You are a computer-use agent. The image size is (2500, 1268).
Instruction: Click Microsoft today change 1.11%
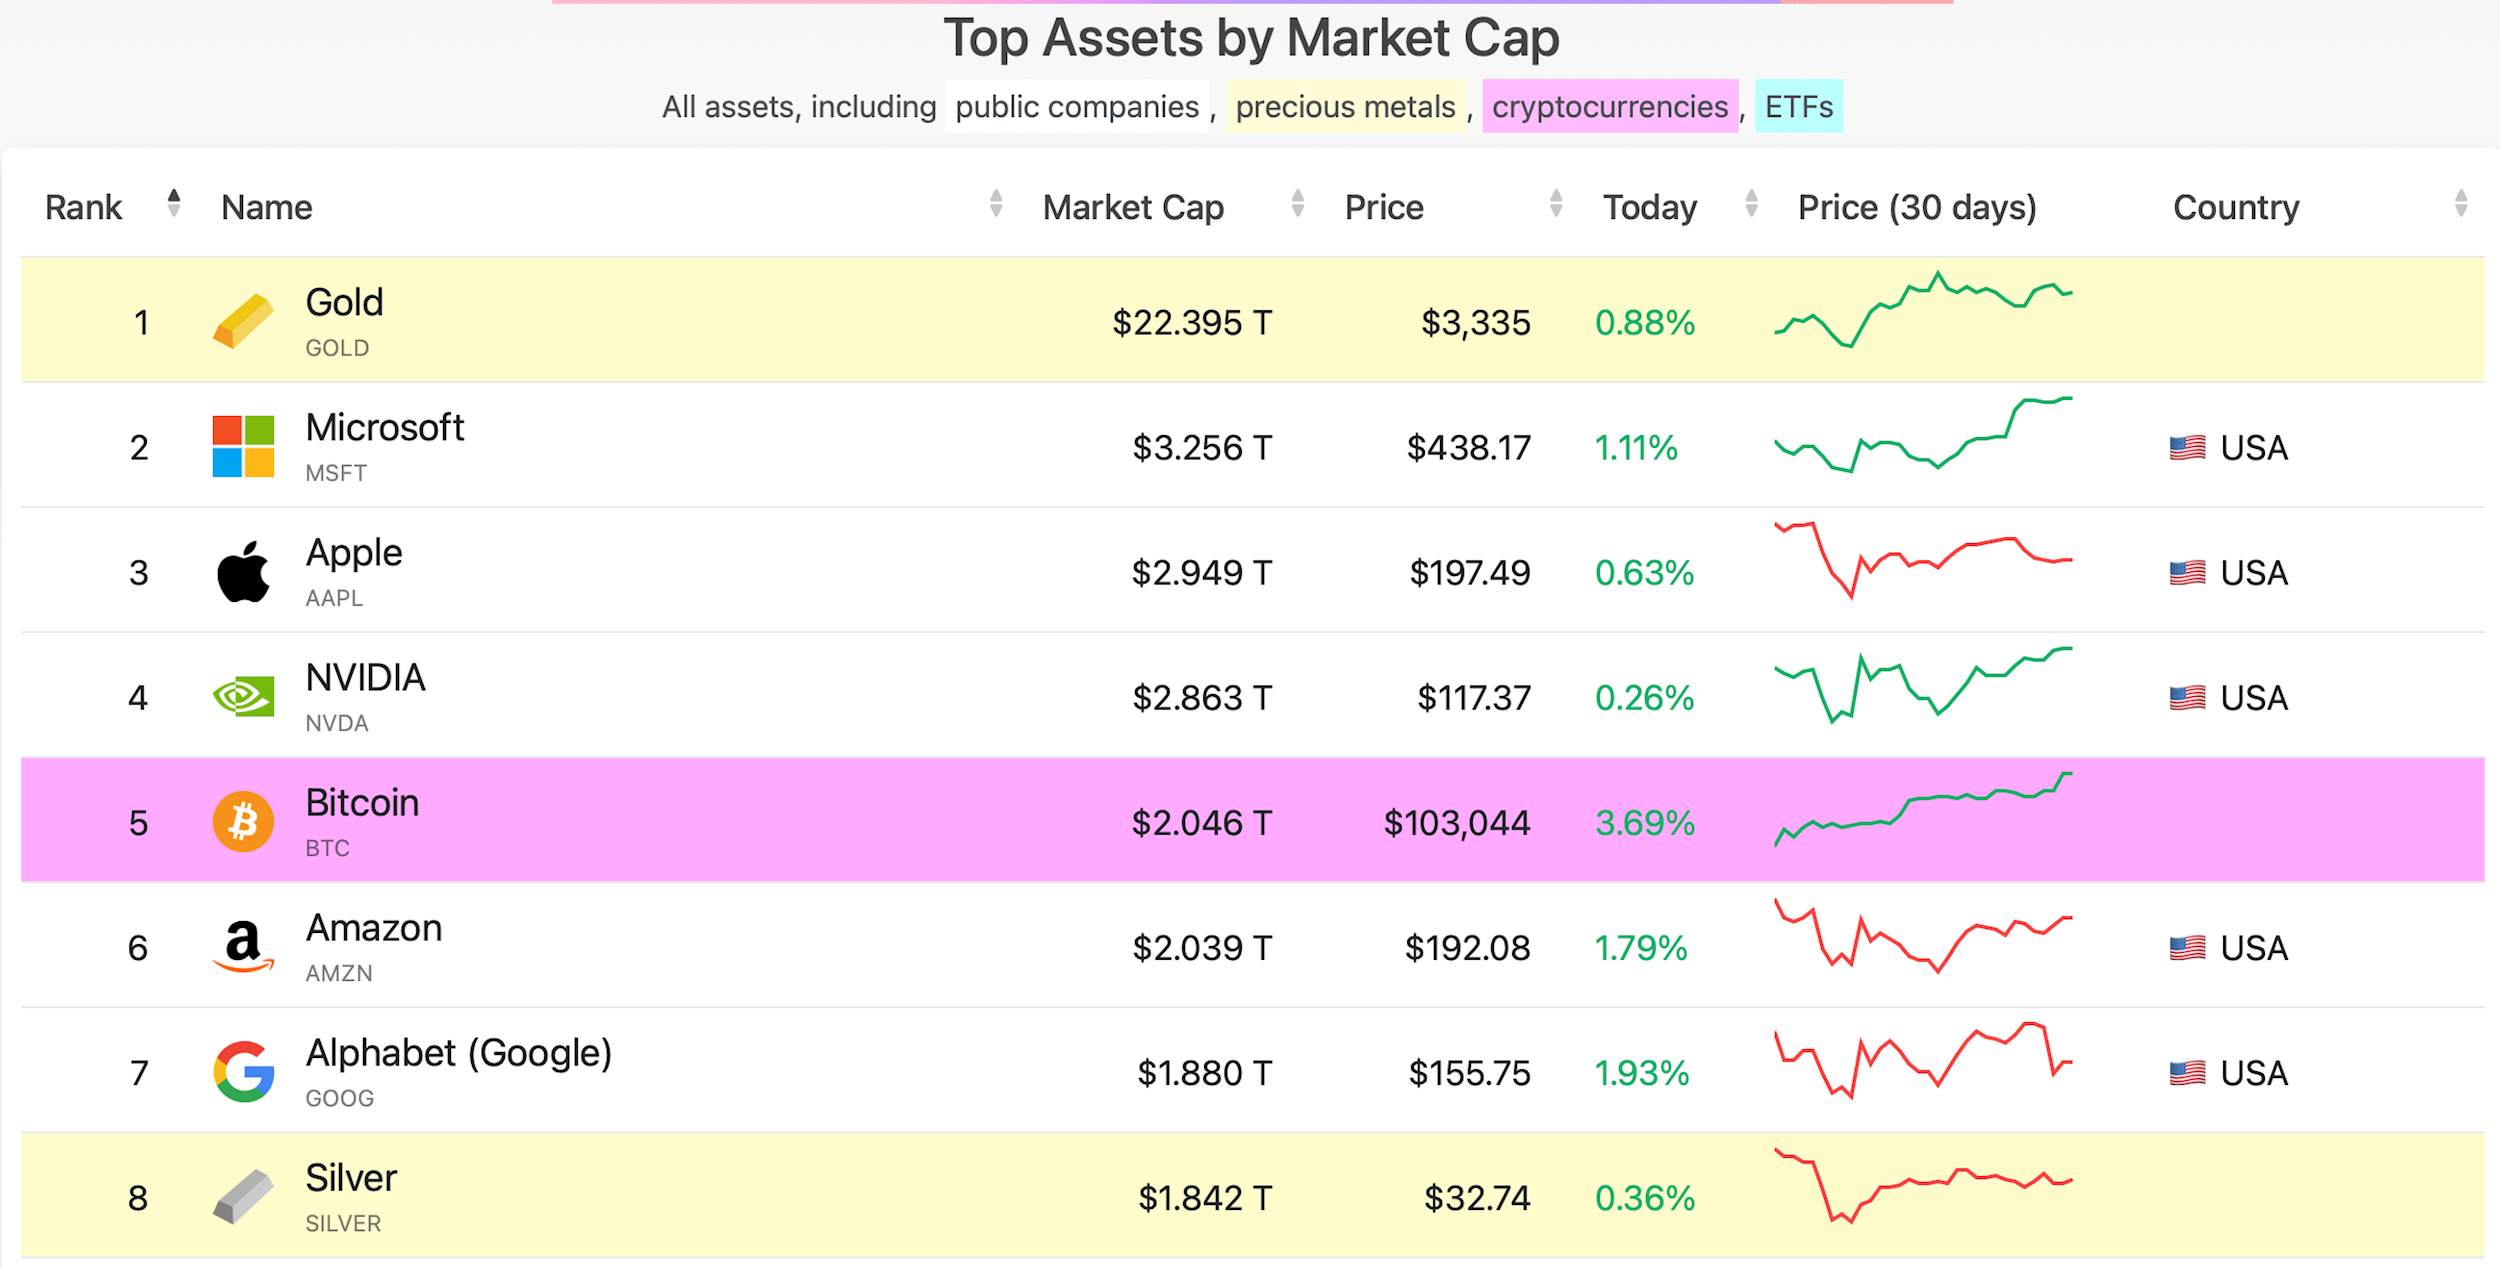click(1636, 448)
